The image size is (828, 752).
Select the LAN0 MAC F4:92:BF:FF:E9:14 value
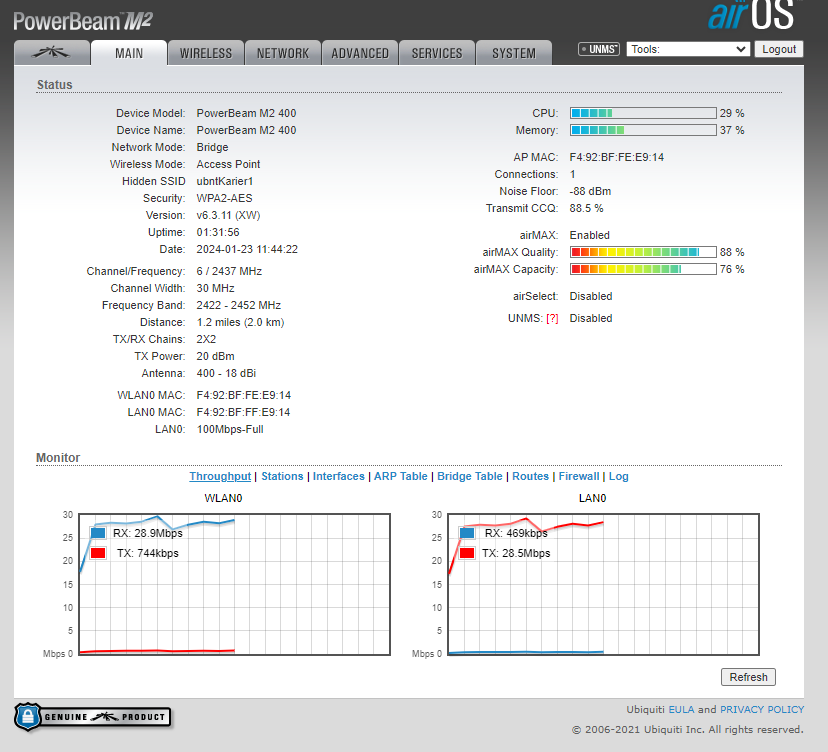tap(243, 412)
